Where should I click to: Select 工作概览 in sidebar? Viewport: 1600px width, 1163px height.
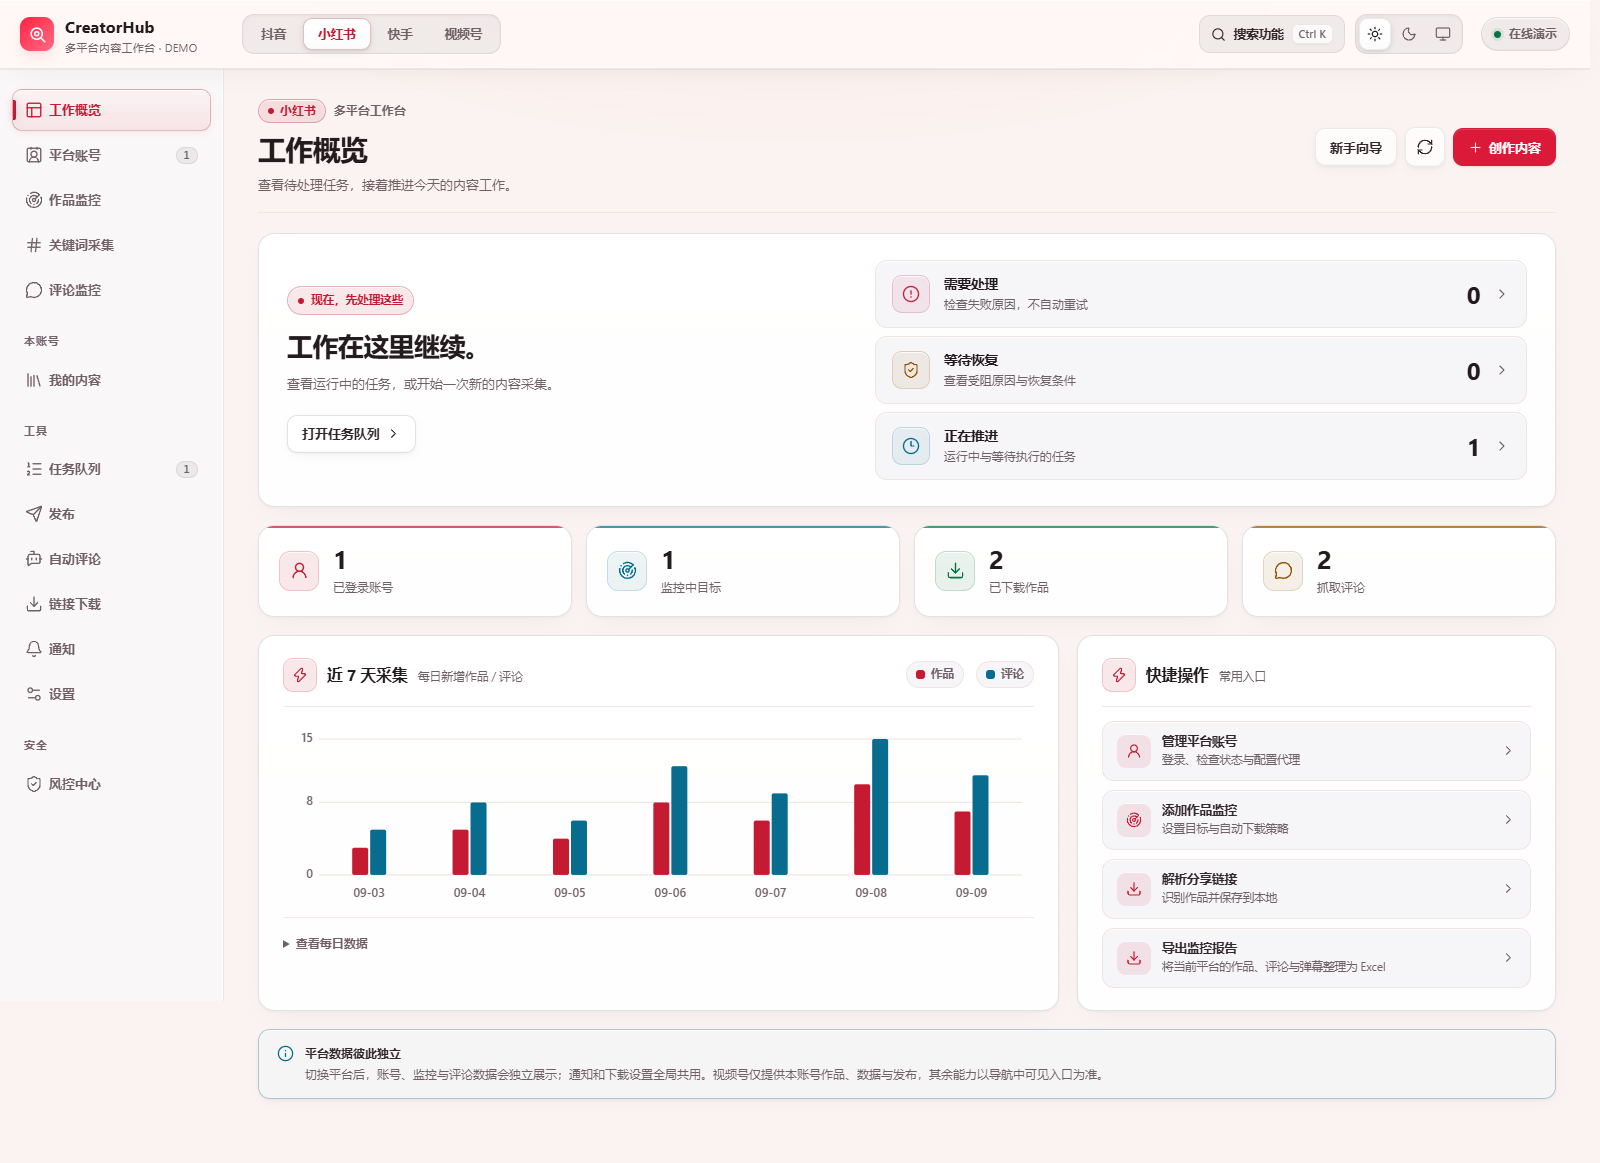111,110
